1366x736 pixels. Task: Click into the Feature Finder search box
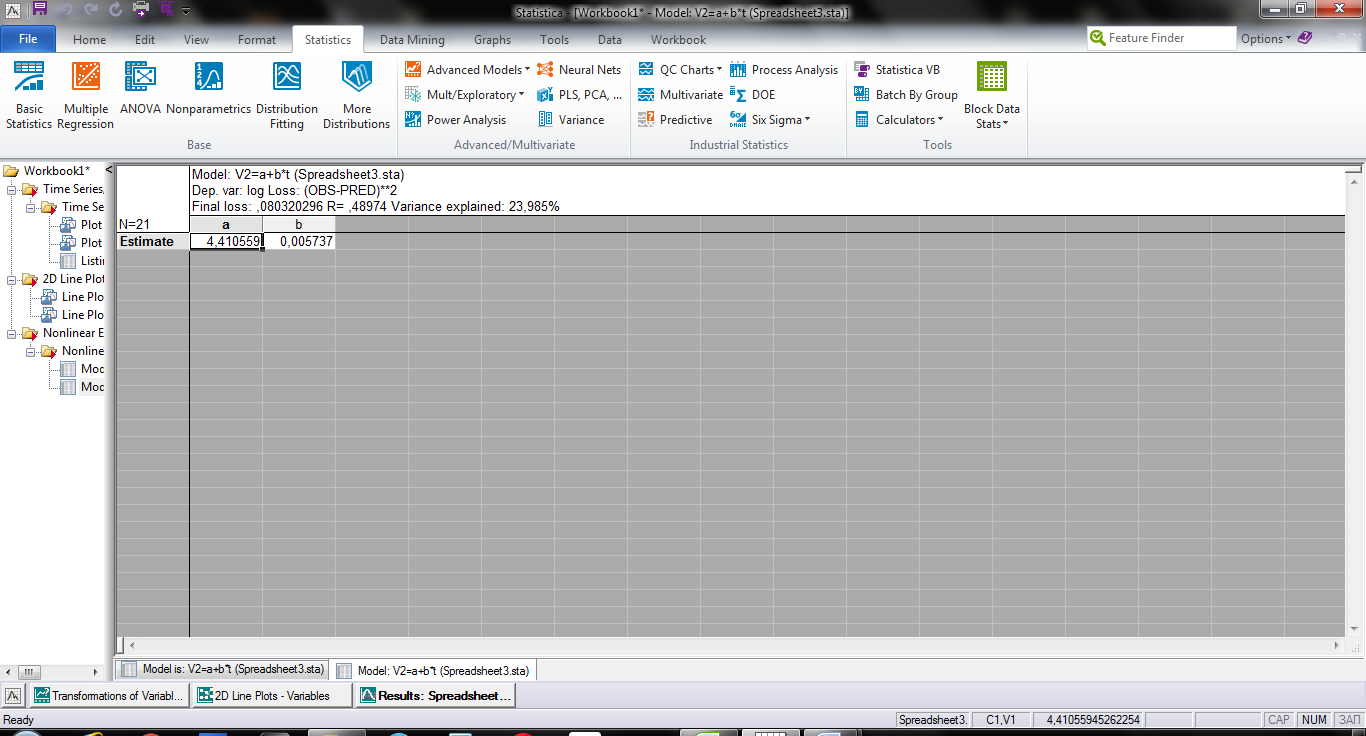pos(1162,38)
